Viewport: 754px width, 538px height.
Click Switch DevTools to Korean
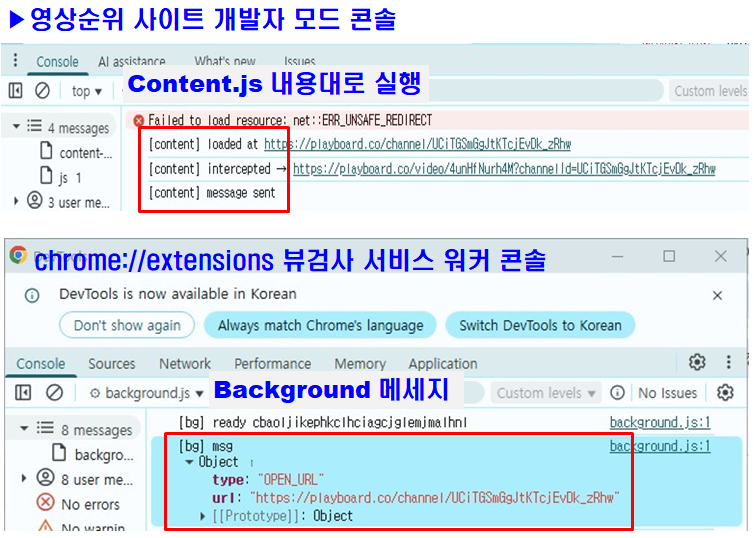click(540, 325)
